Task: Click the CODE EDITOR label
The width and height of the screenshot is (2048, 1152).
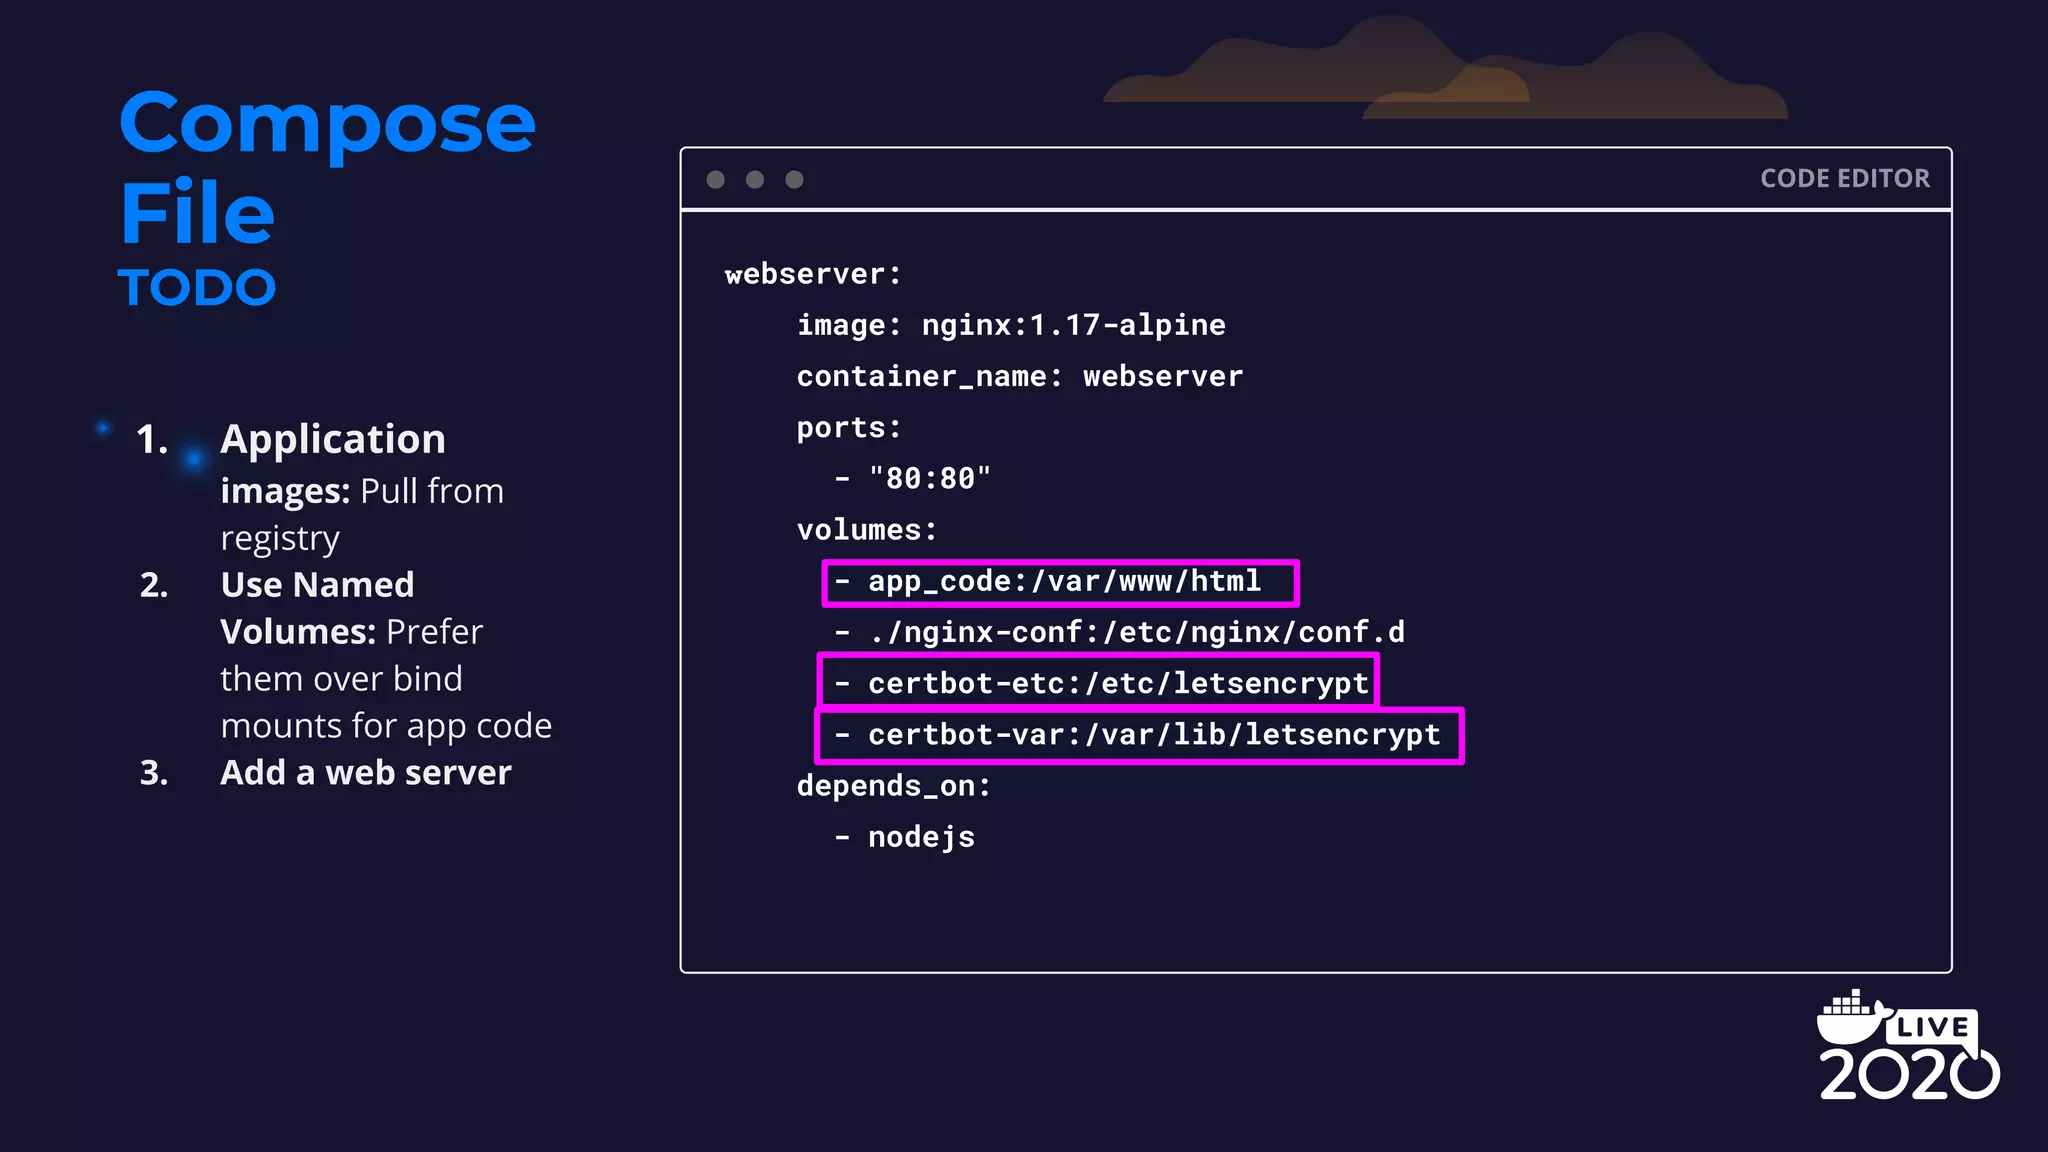Action: coord(1844,179)
